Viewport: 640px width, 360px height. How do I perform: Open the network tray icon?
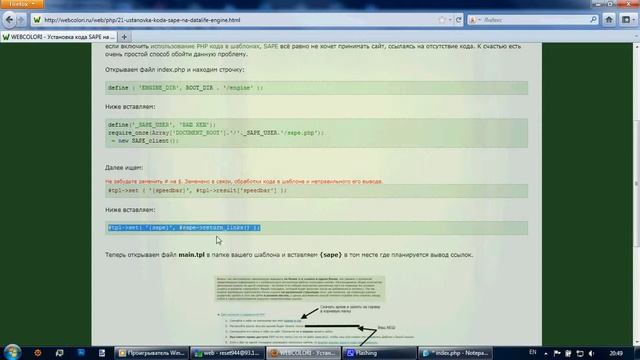pos(580,353)
